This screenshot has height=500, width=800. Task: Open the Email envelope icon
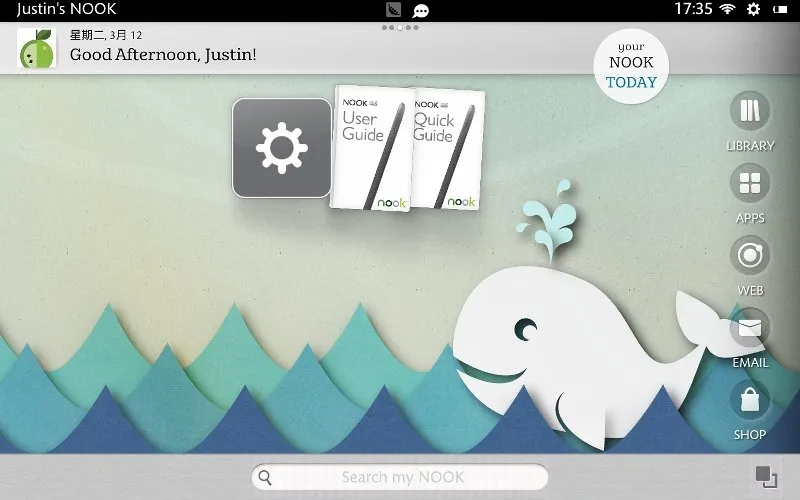click(749, 328)
